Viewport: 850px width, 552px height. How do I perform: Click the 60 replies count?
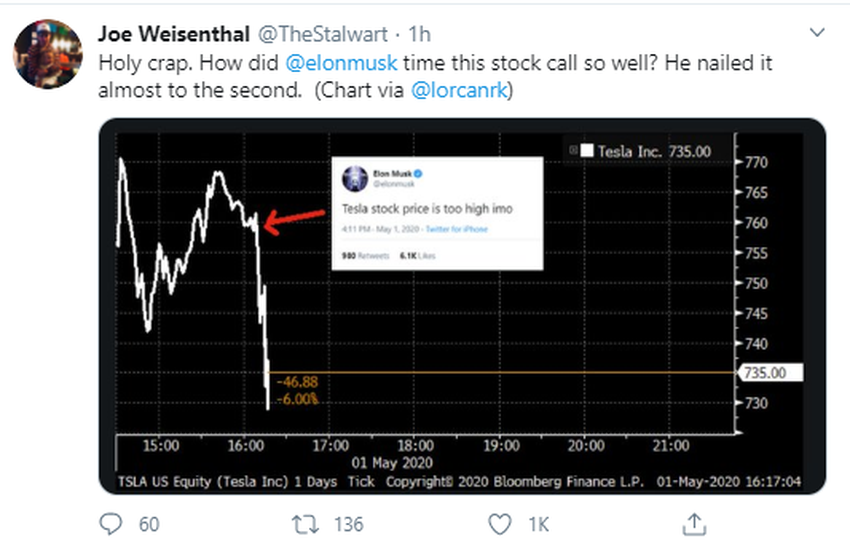pyautogui.click(x=149, y=523)
